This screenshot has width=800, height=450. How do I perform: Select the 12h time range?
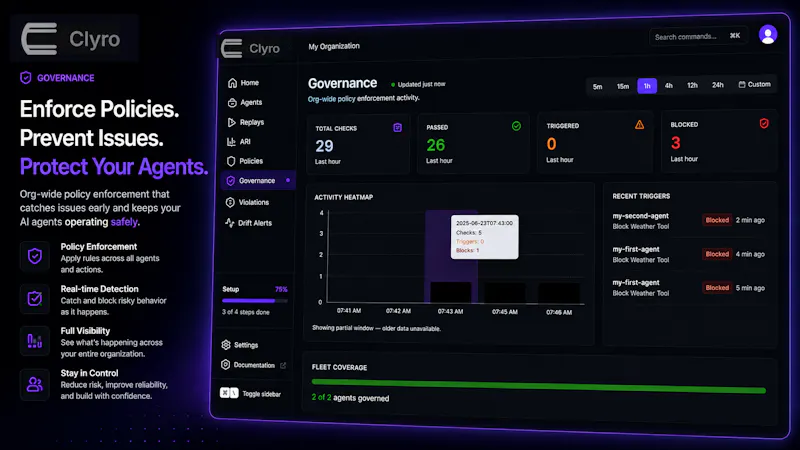pyautogui.click(x=692, y=85)
